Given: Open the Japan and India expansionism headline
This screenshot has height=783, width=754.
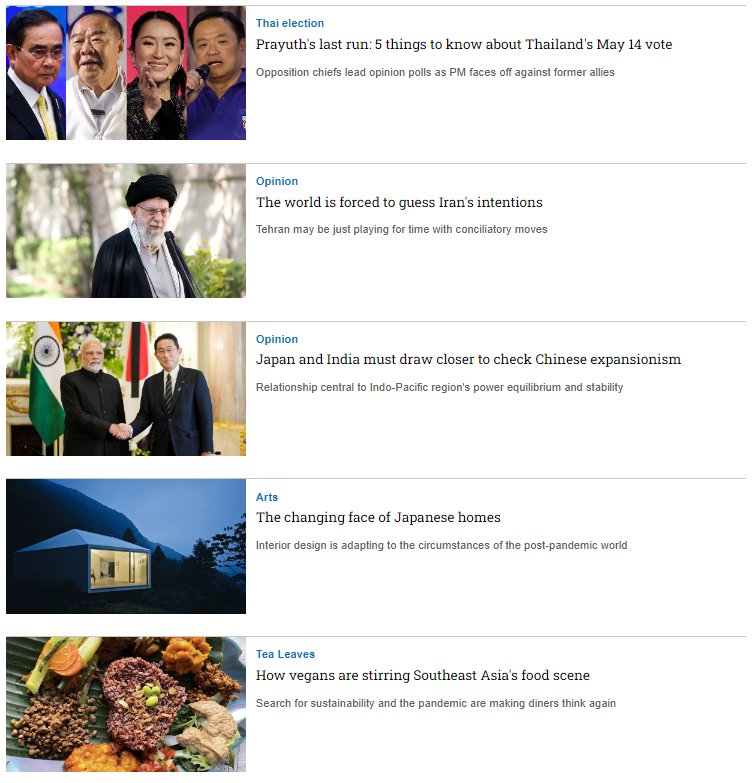Looking at the screenshot, I should point(468,360).
